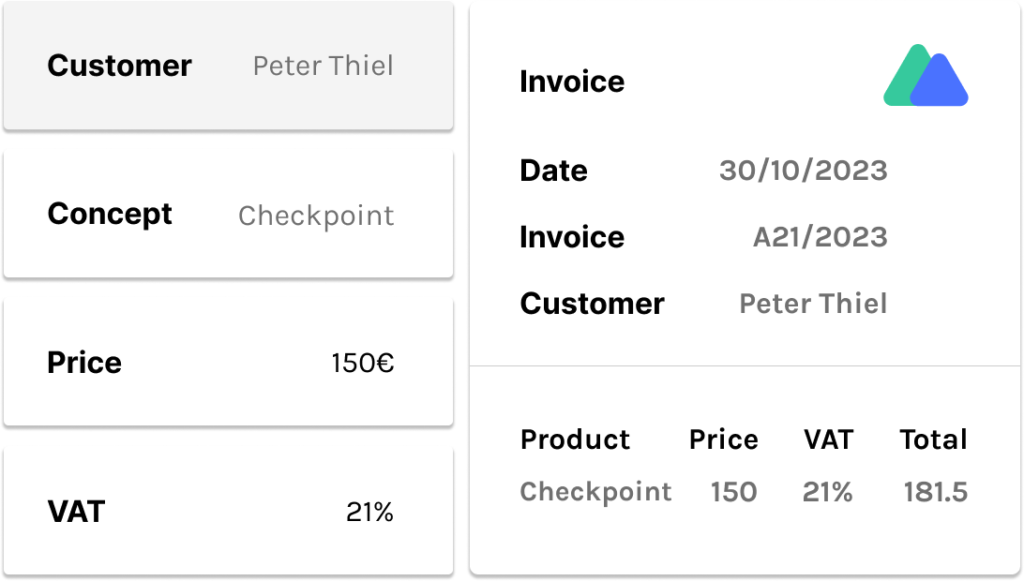Viewport: 1024px width, 581px height.
Task: Select the Checkpoint product row entry
Action: (x=596, y=492)
